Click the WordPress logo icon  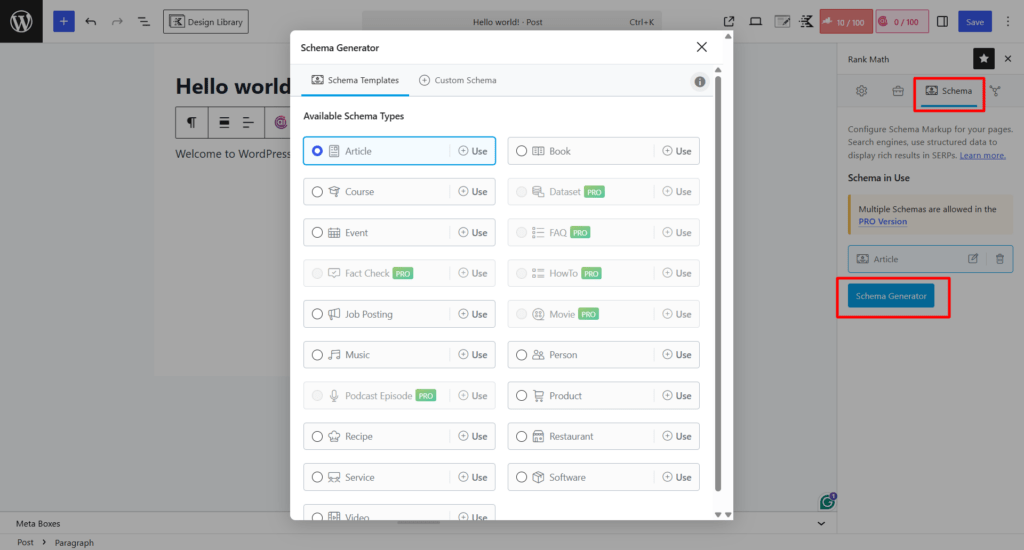(21, 22)
